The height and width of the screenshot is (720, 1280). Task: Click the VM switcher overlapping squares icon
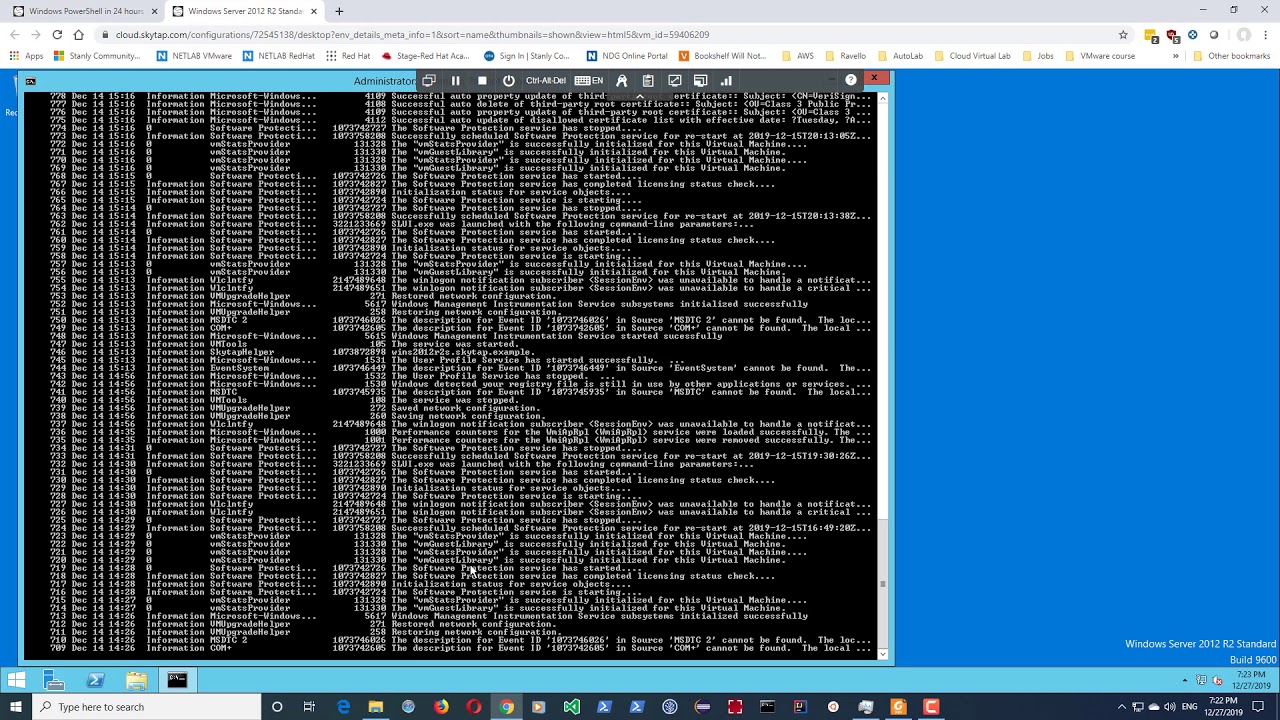(x=429, y=81)
